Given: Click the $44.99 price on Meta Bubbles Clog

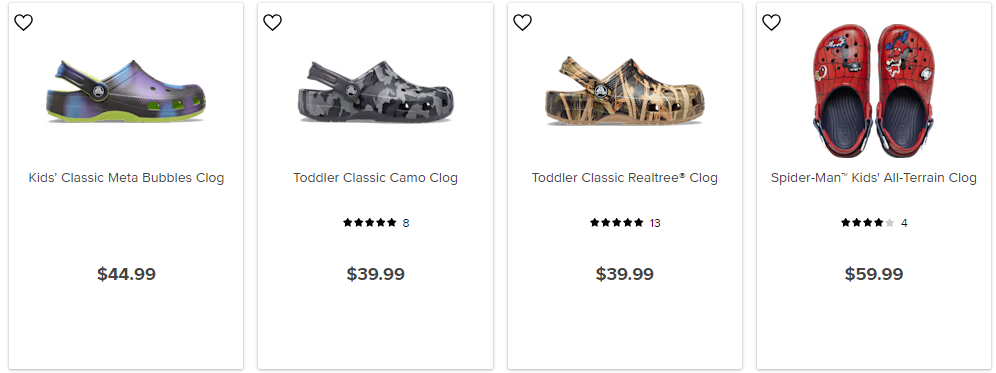Looking at the screenshot, I should 126,274.
